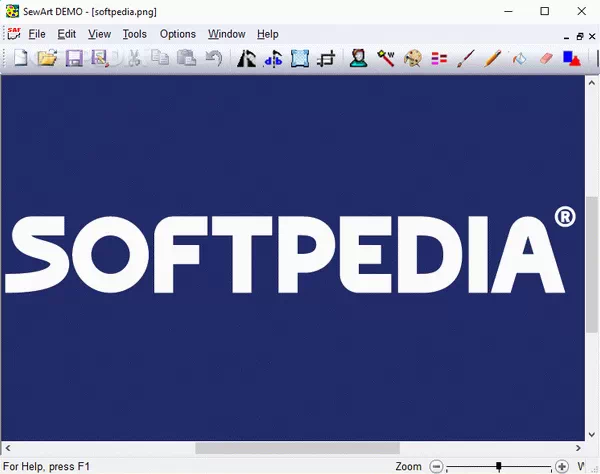Click the vertical scrollbar thumb
Screen dimensions: 600x474
592,265
